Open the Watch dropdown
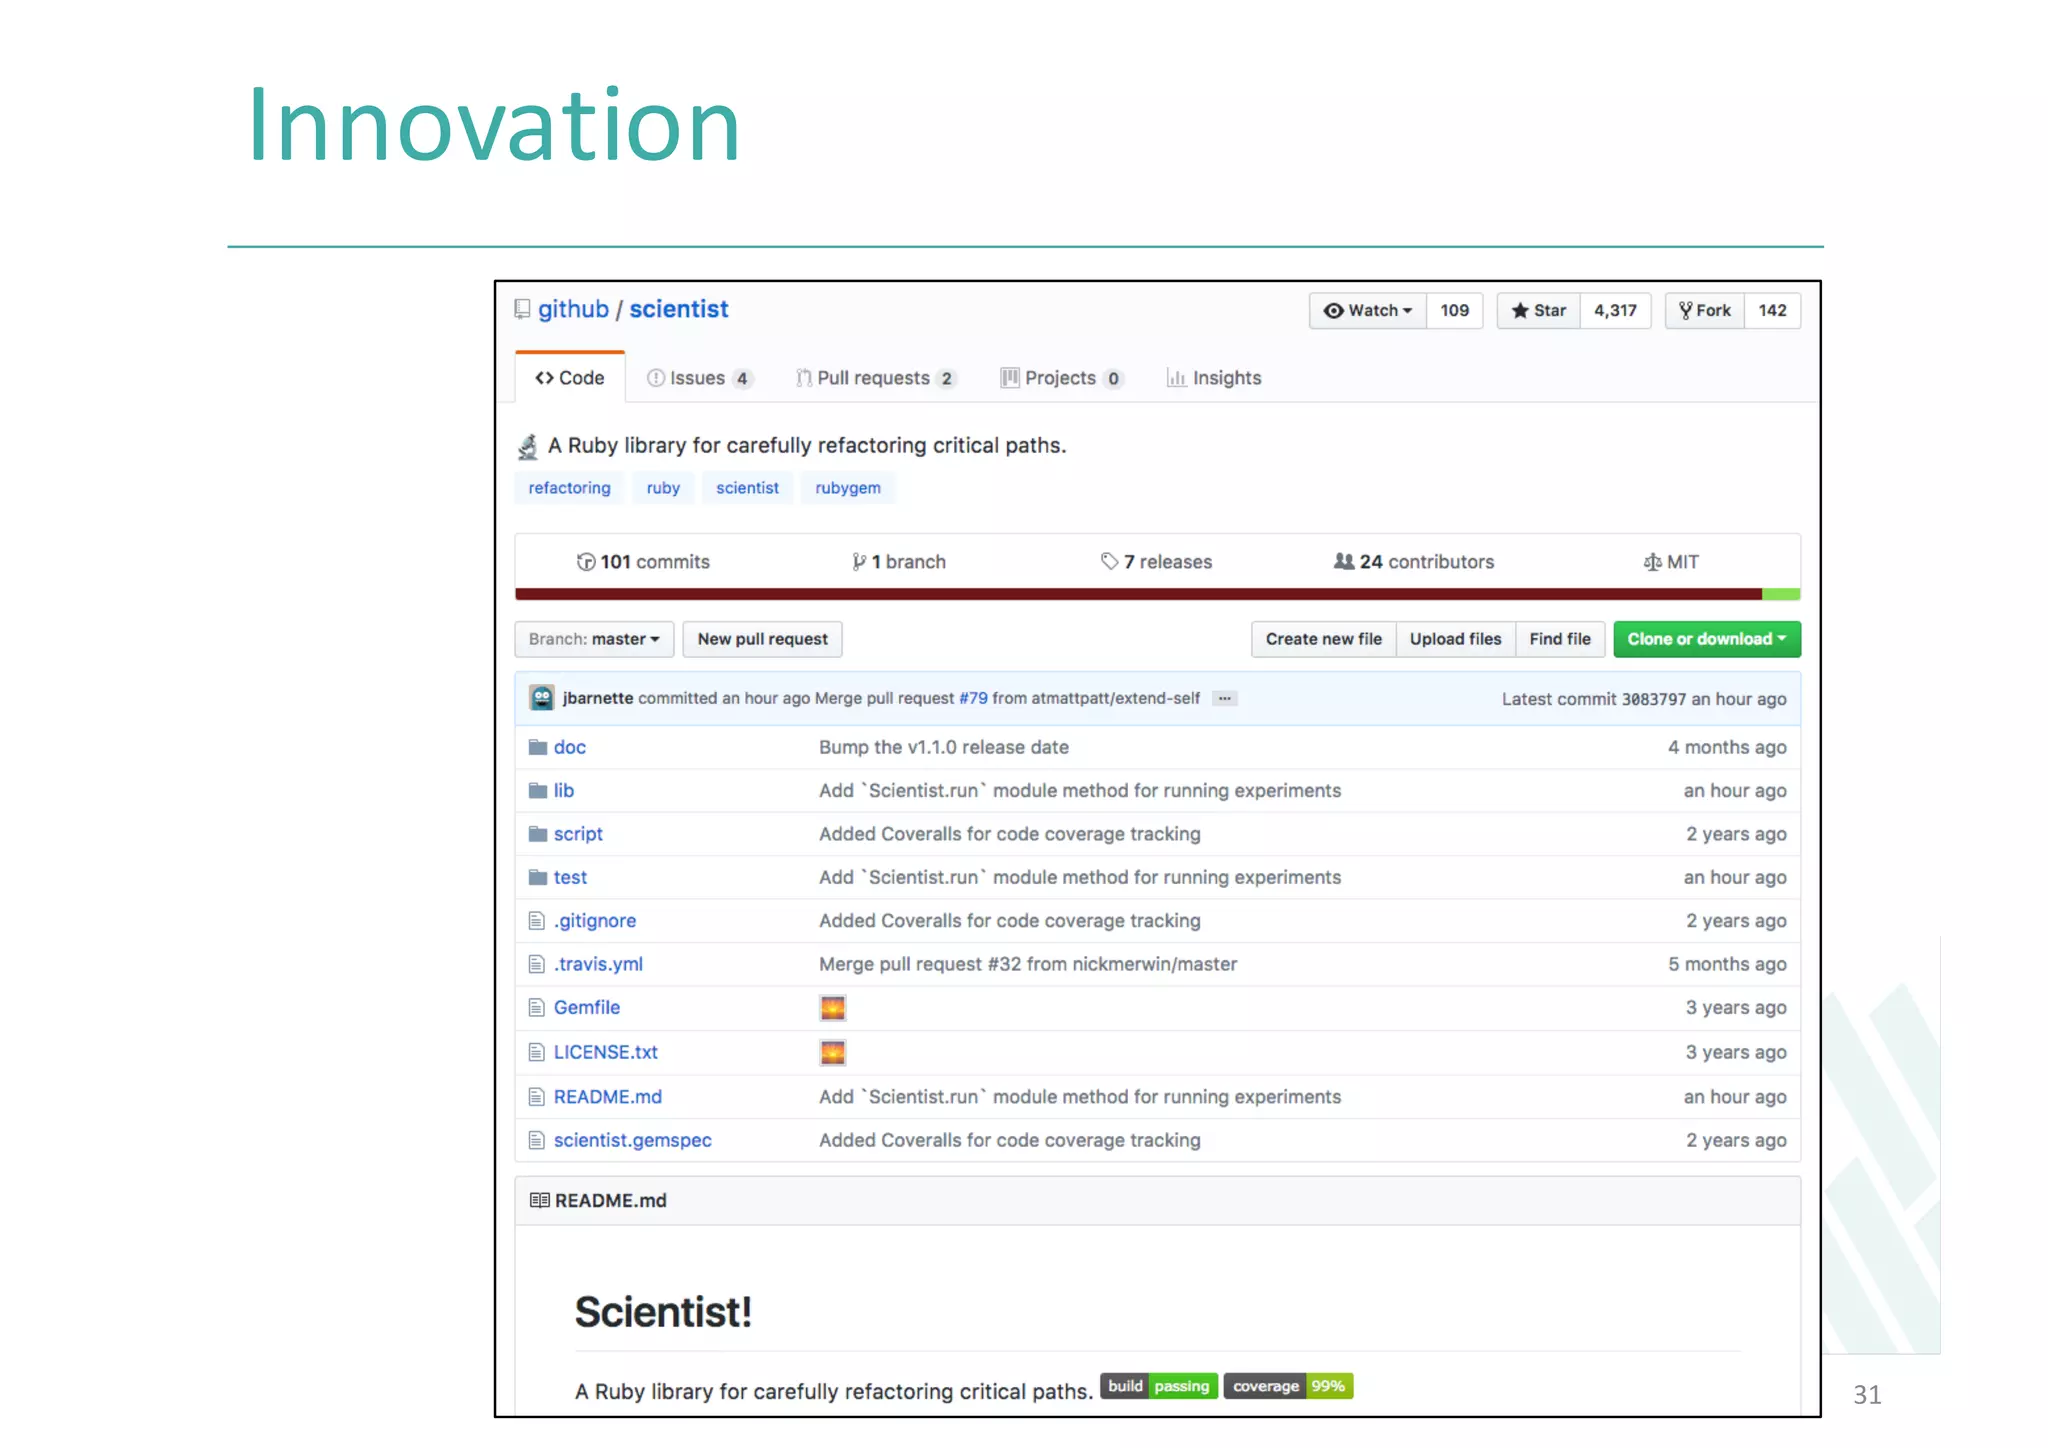Viewport: 2048px width, 1448px height. (1368, 310)
